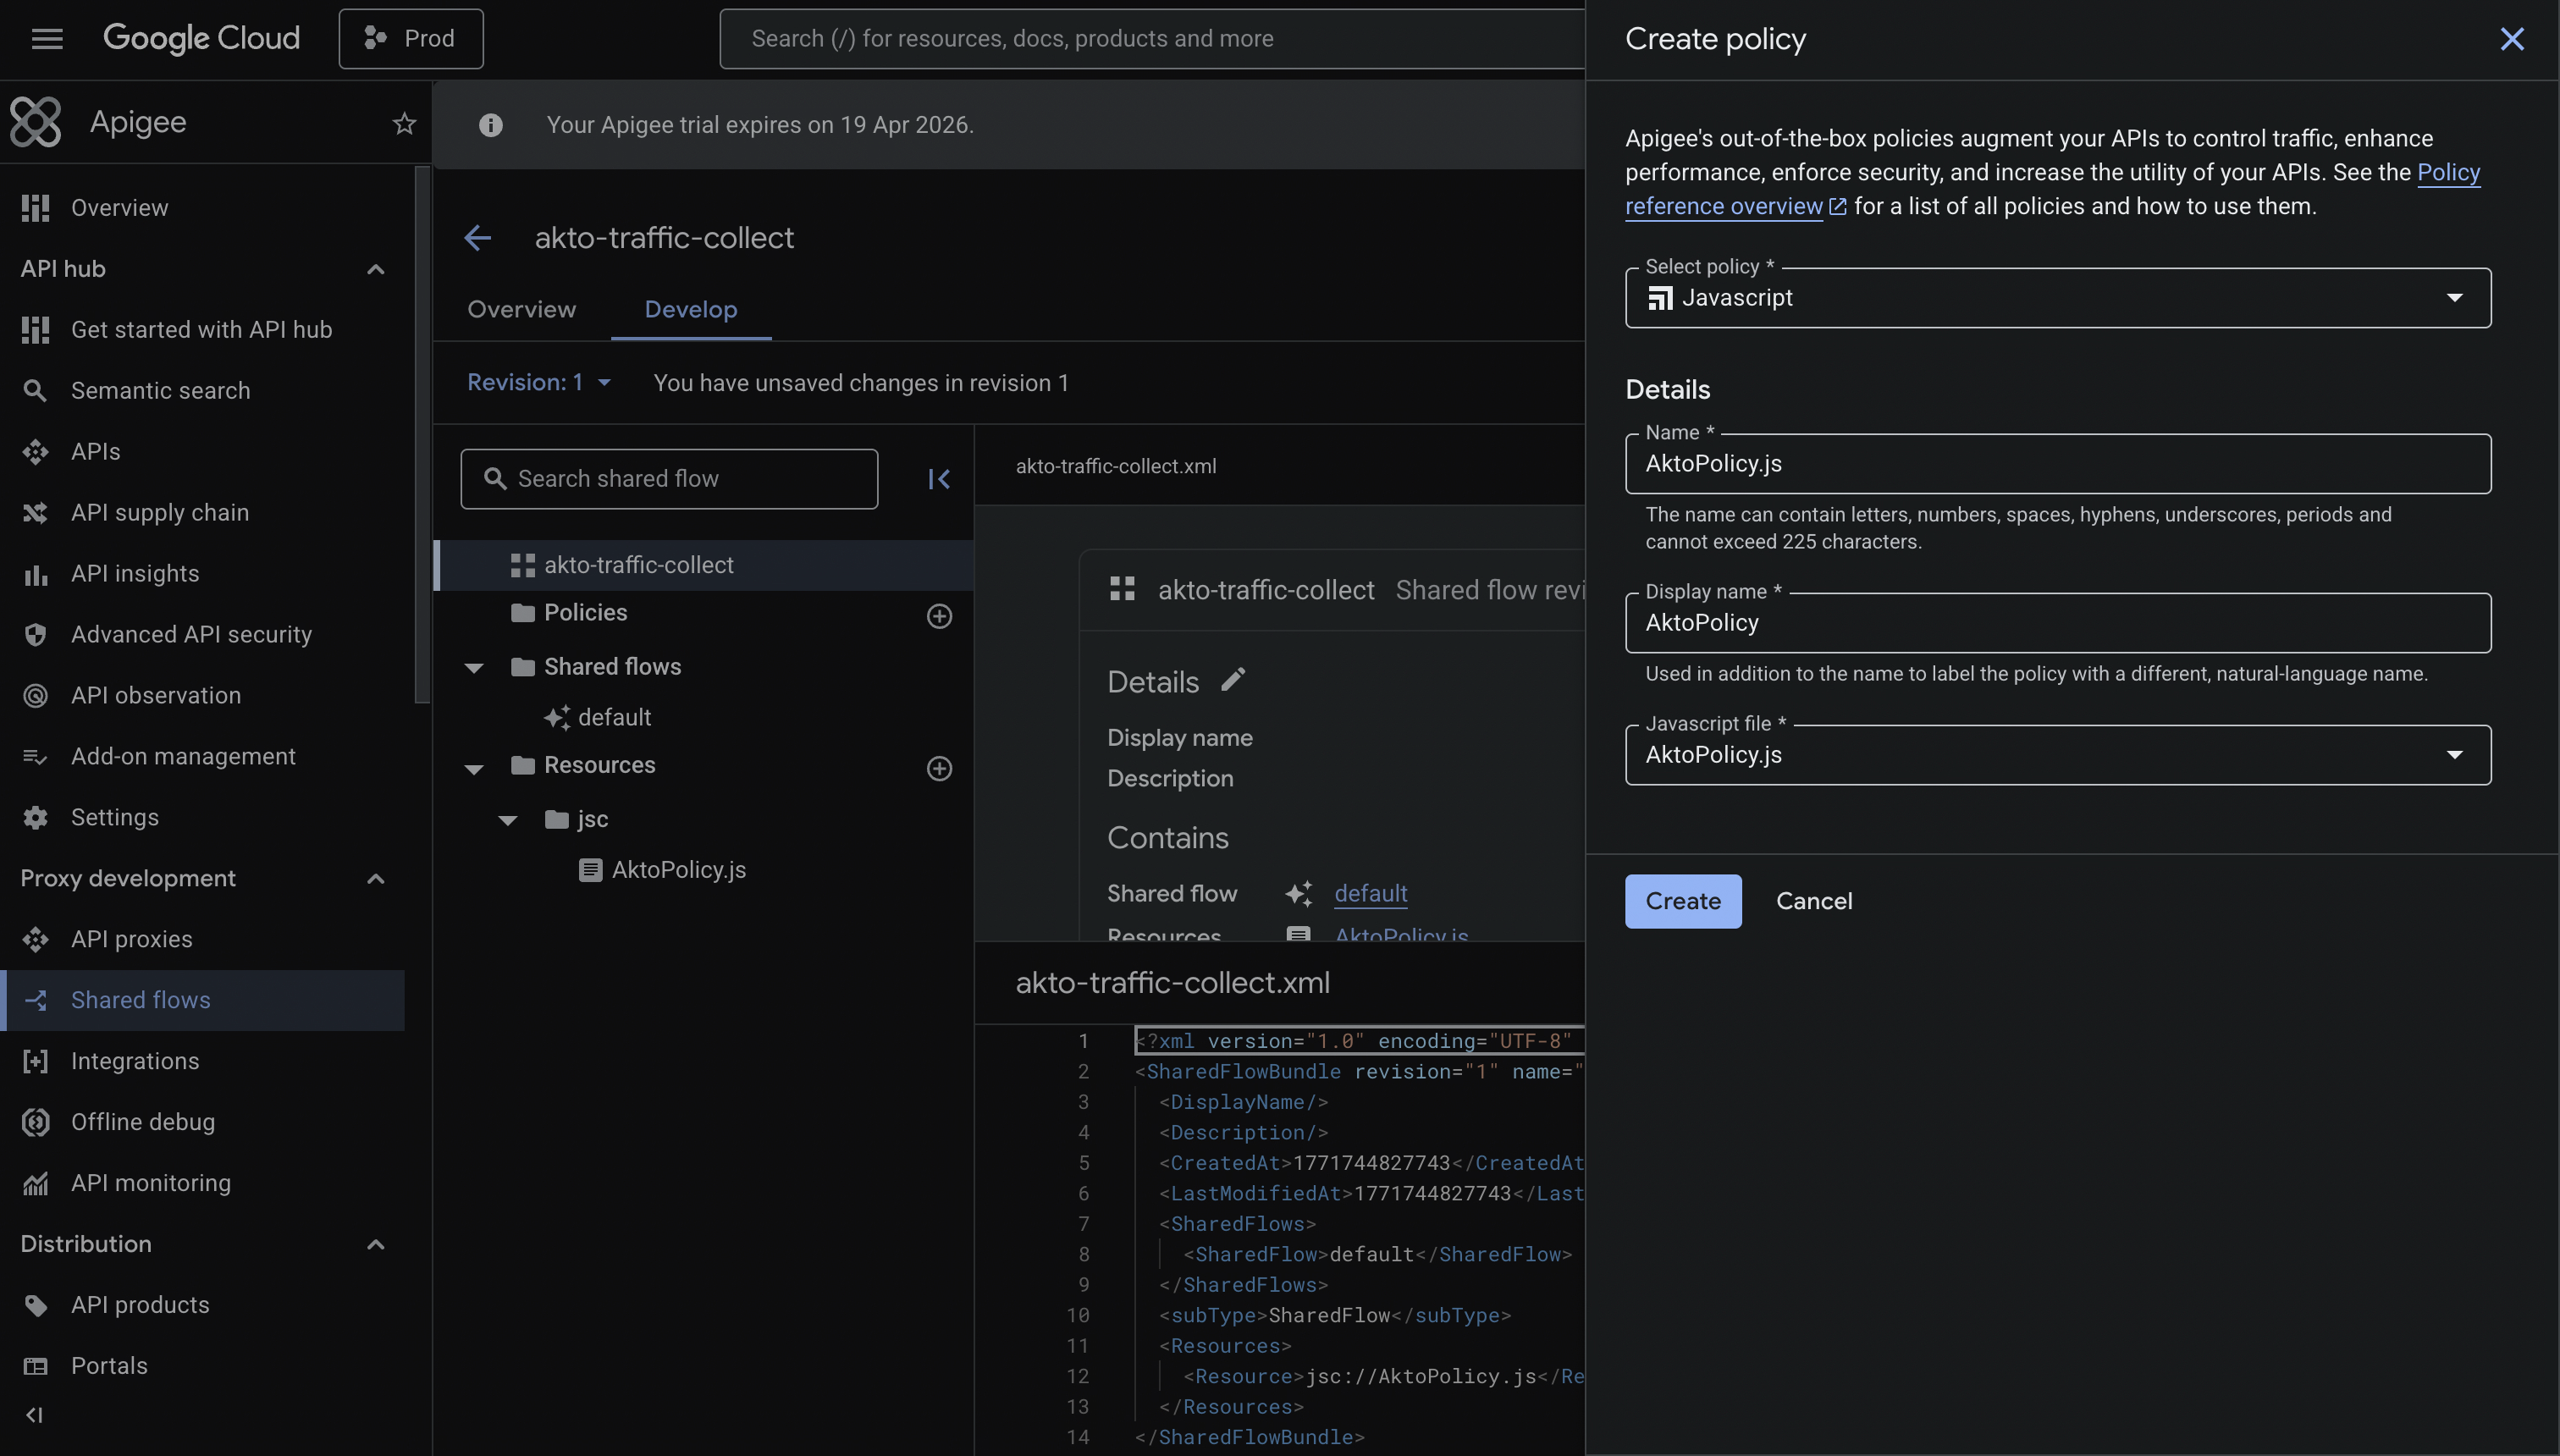Collapse the shared flow file panel
This screenshot has height=1456, width=2560.
pos(938,479)
